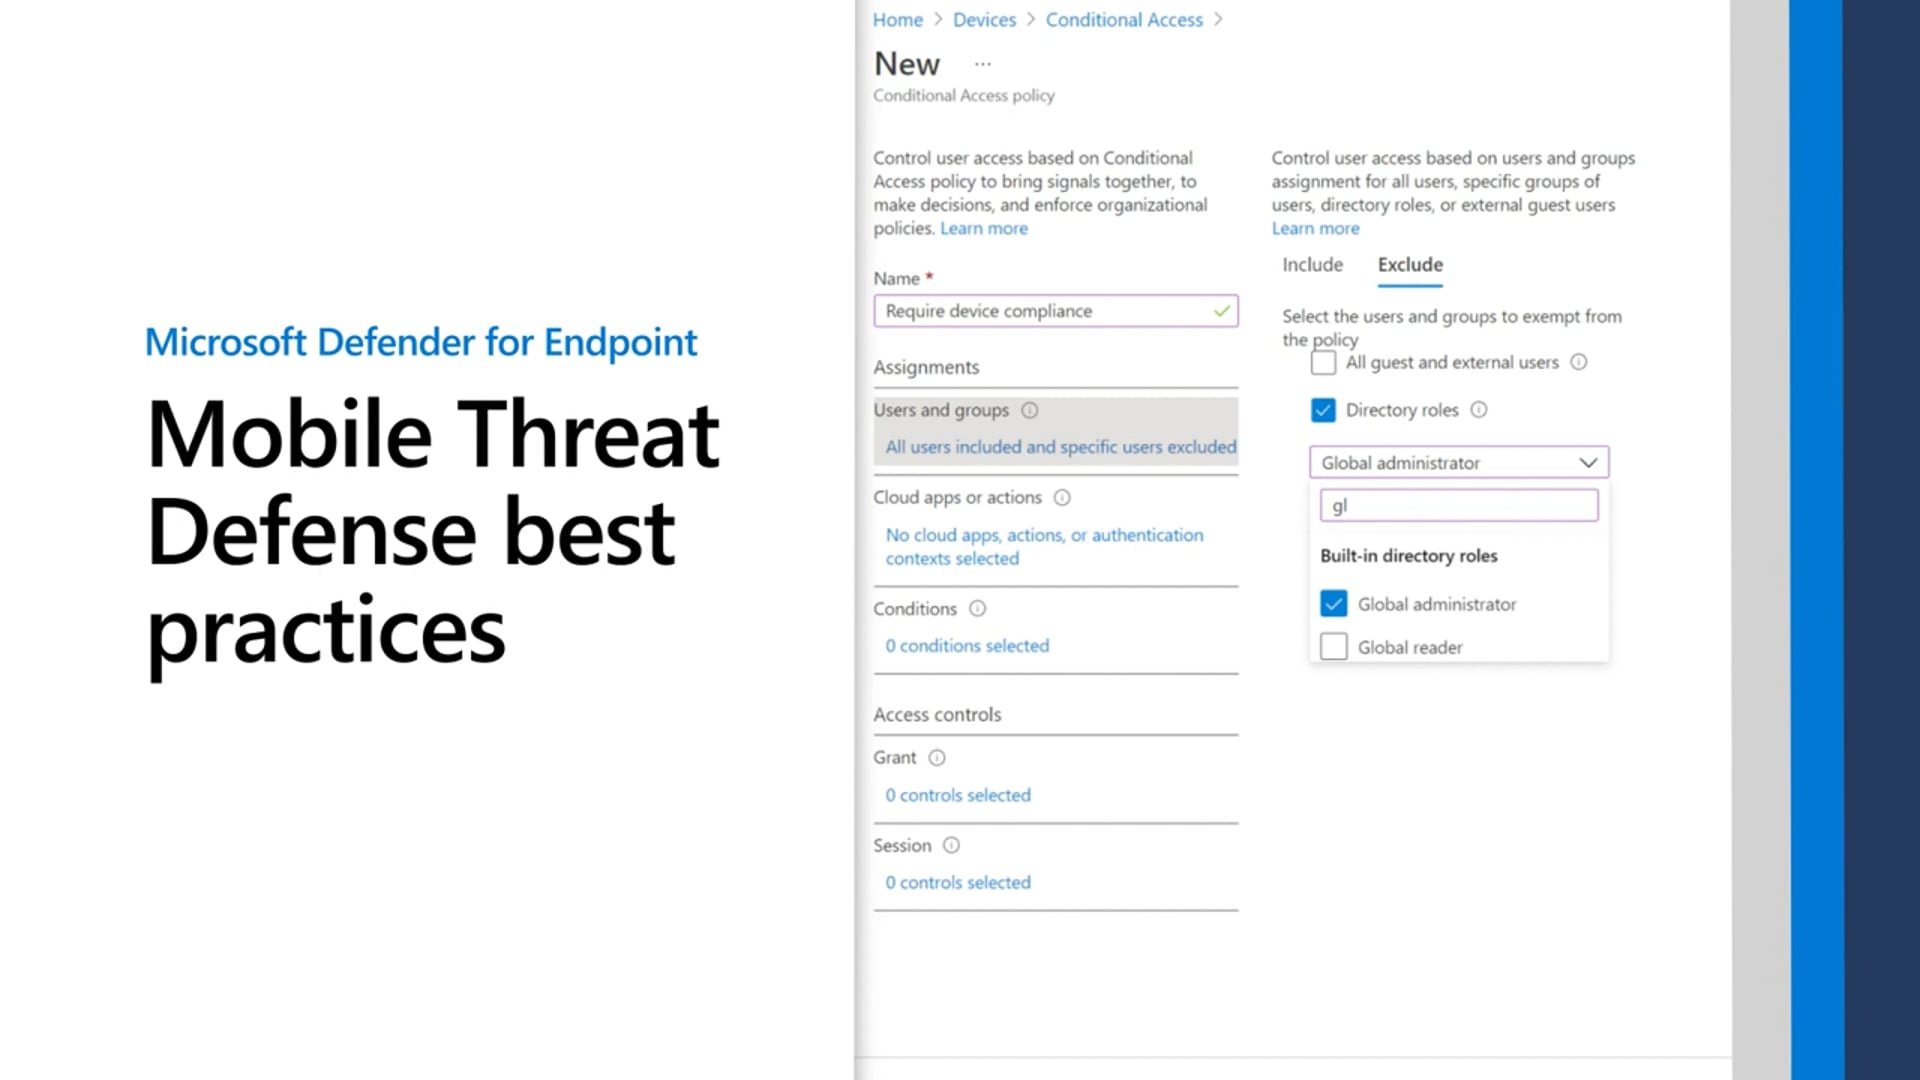Enable the Directory roles checkbox
The image size is (1920, 1080).
[x=1323, y=409]
